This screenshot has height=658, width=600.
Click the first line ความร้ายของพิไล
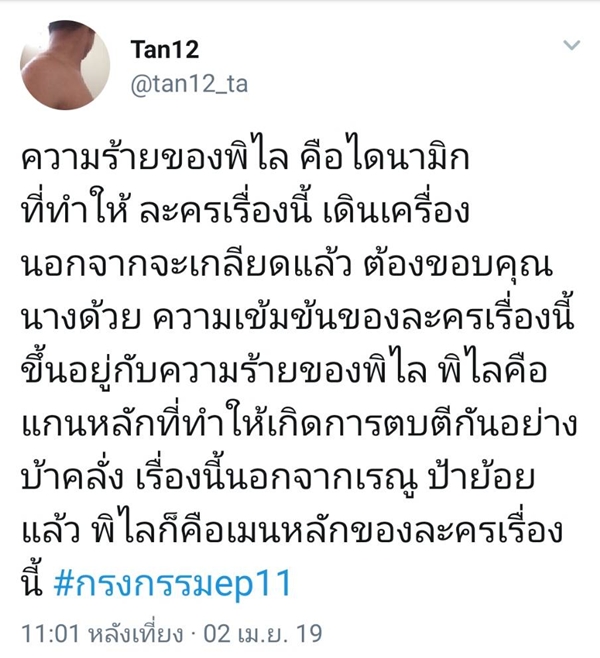(155, 157)
